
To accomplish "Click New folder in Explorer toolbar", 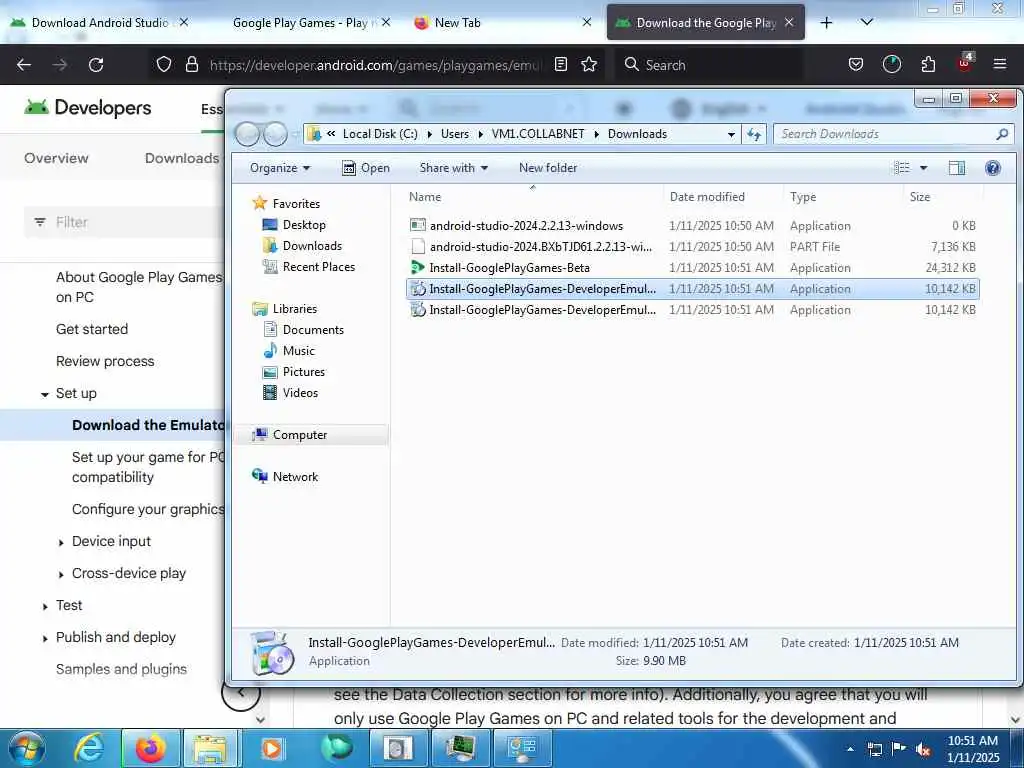I will pyautogui.click(x=548, y=168).
